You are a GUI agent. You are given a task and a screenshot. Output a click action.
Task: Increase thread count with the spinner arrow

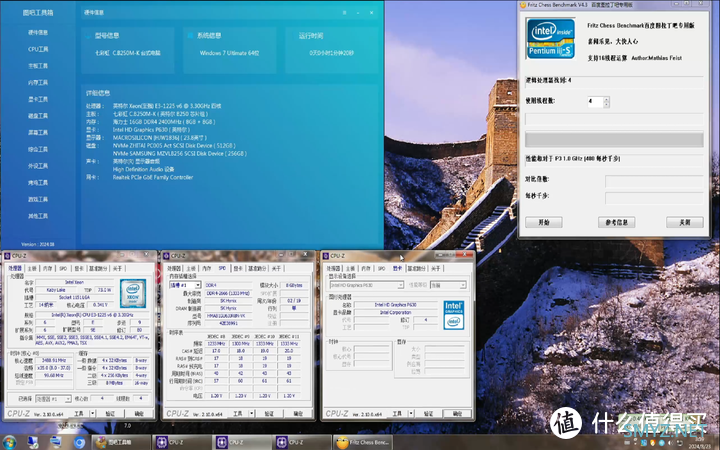pos(607,99)
